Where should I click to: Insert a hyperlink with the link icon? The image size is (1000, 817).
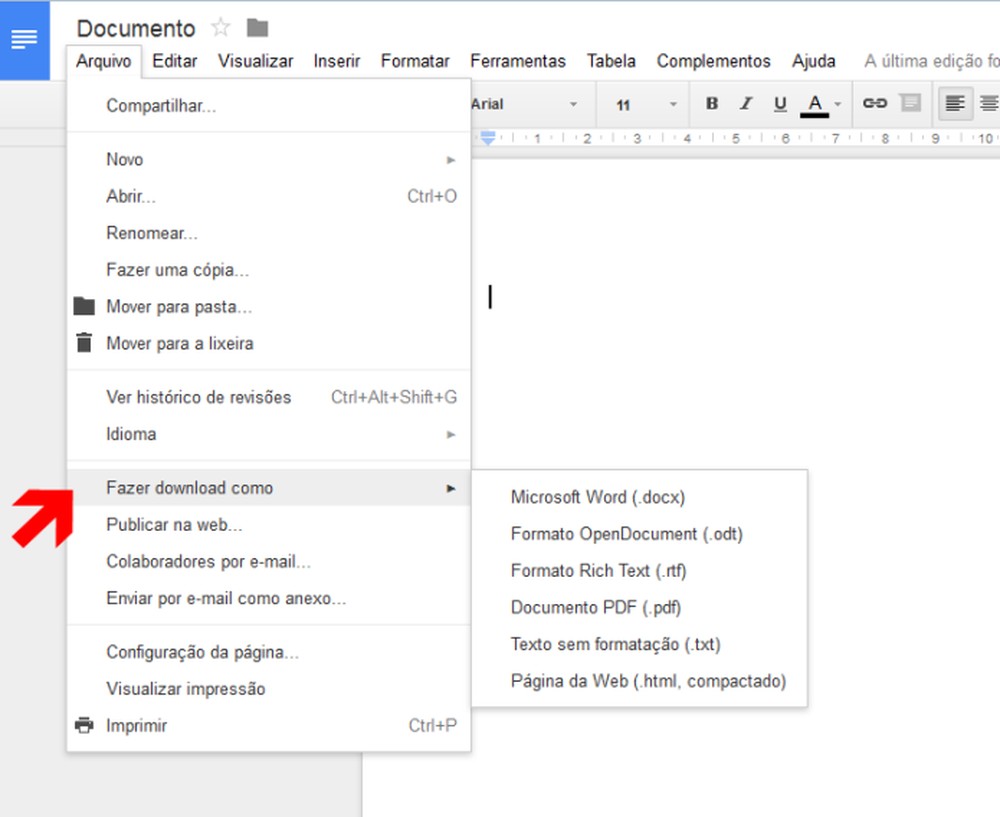click(874, 103)
